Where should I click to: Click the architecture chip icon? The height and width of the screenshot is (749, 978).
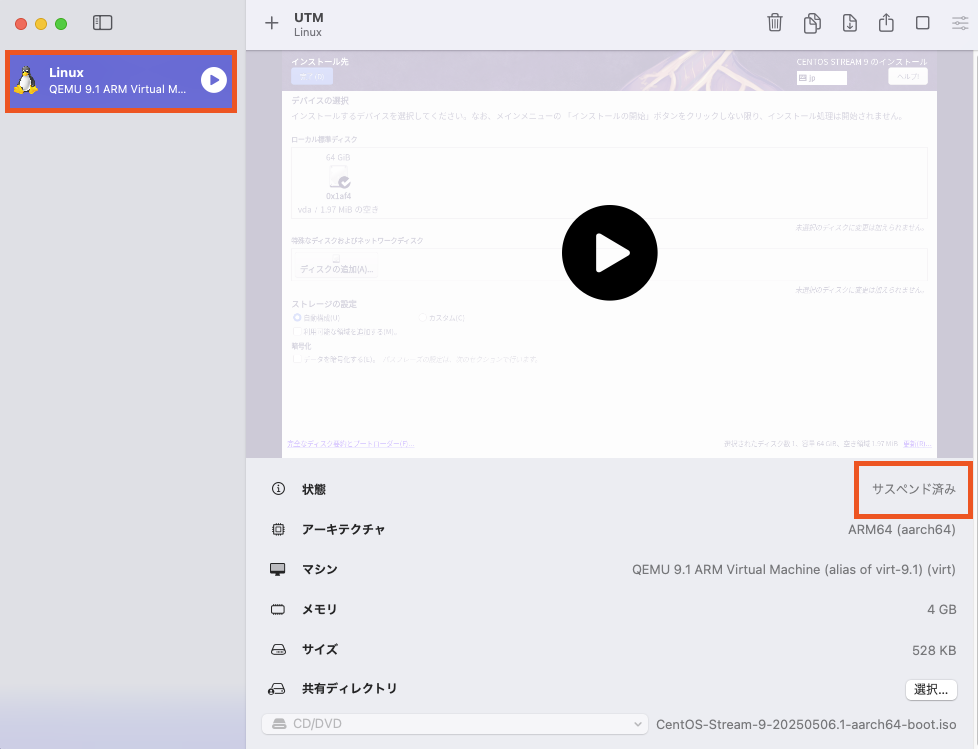[x=278, y=529]
